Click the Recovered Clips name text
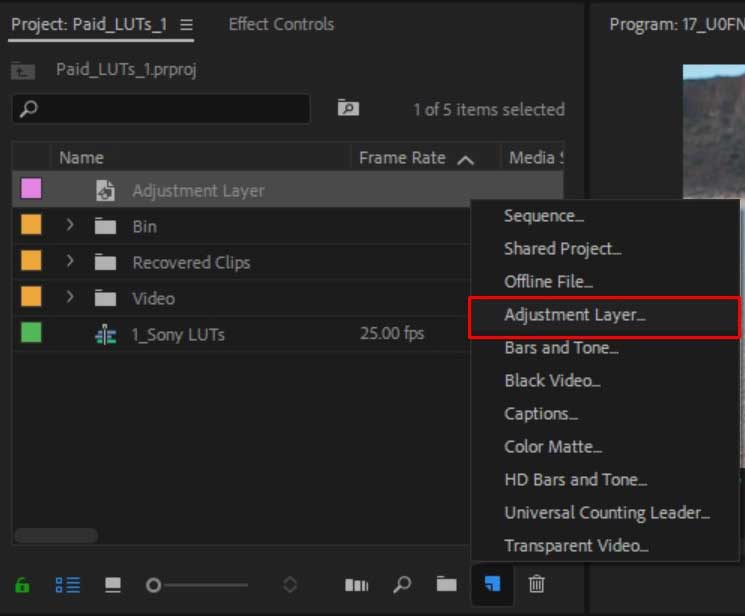Screen dimensions: 745x616 [191, 262]
